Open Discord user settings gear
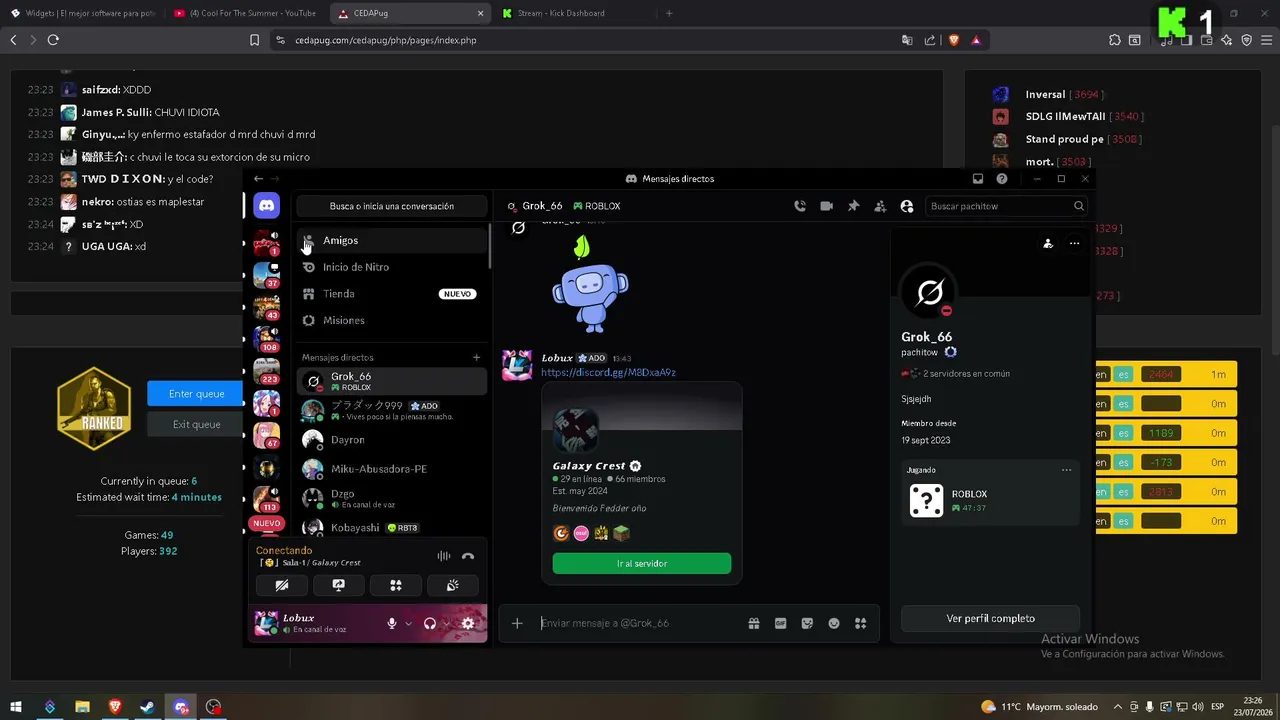This screenshot has height=720, width=1280. (x=467, y=623)
